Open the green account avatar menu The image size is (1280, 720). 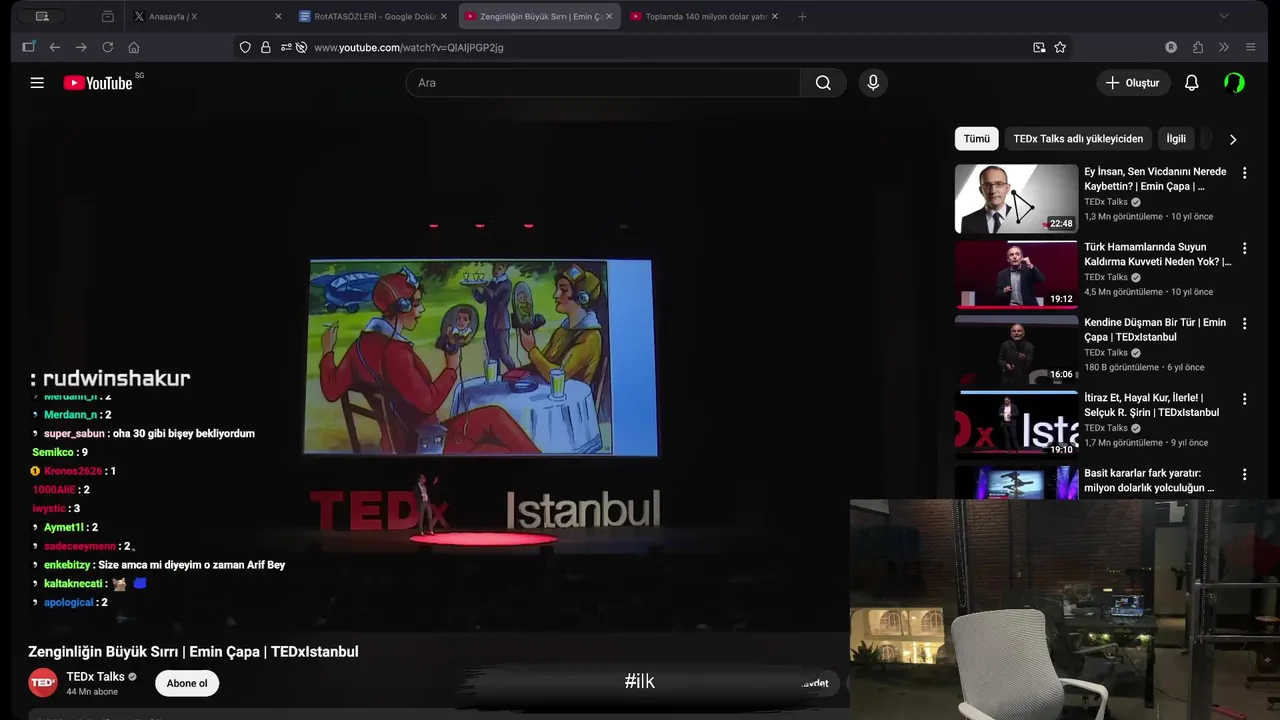[1234, 83]
